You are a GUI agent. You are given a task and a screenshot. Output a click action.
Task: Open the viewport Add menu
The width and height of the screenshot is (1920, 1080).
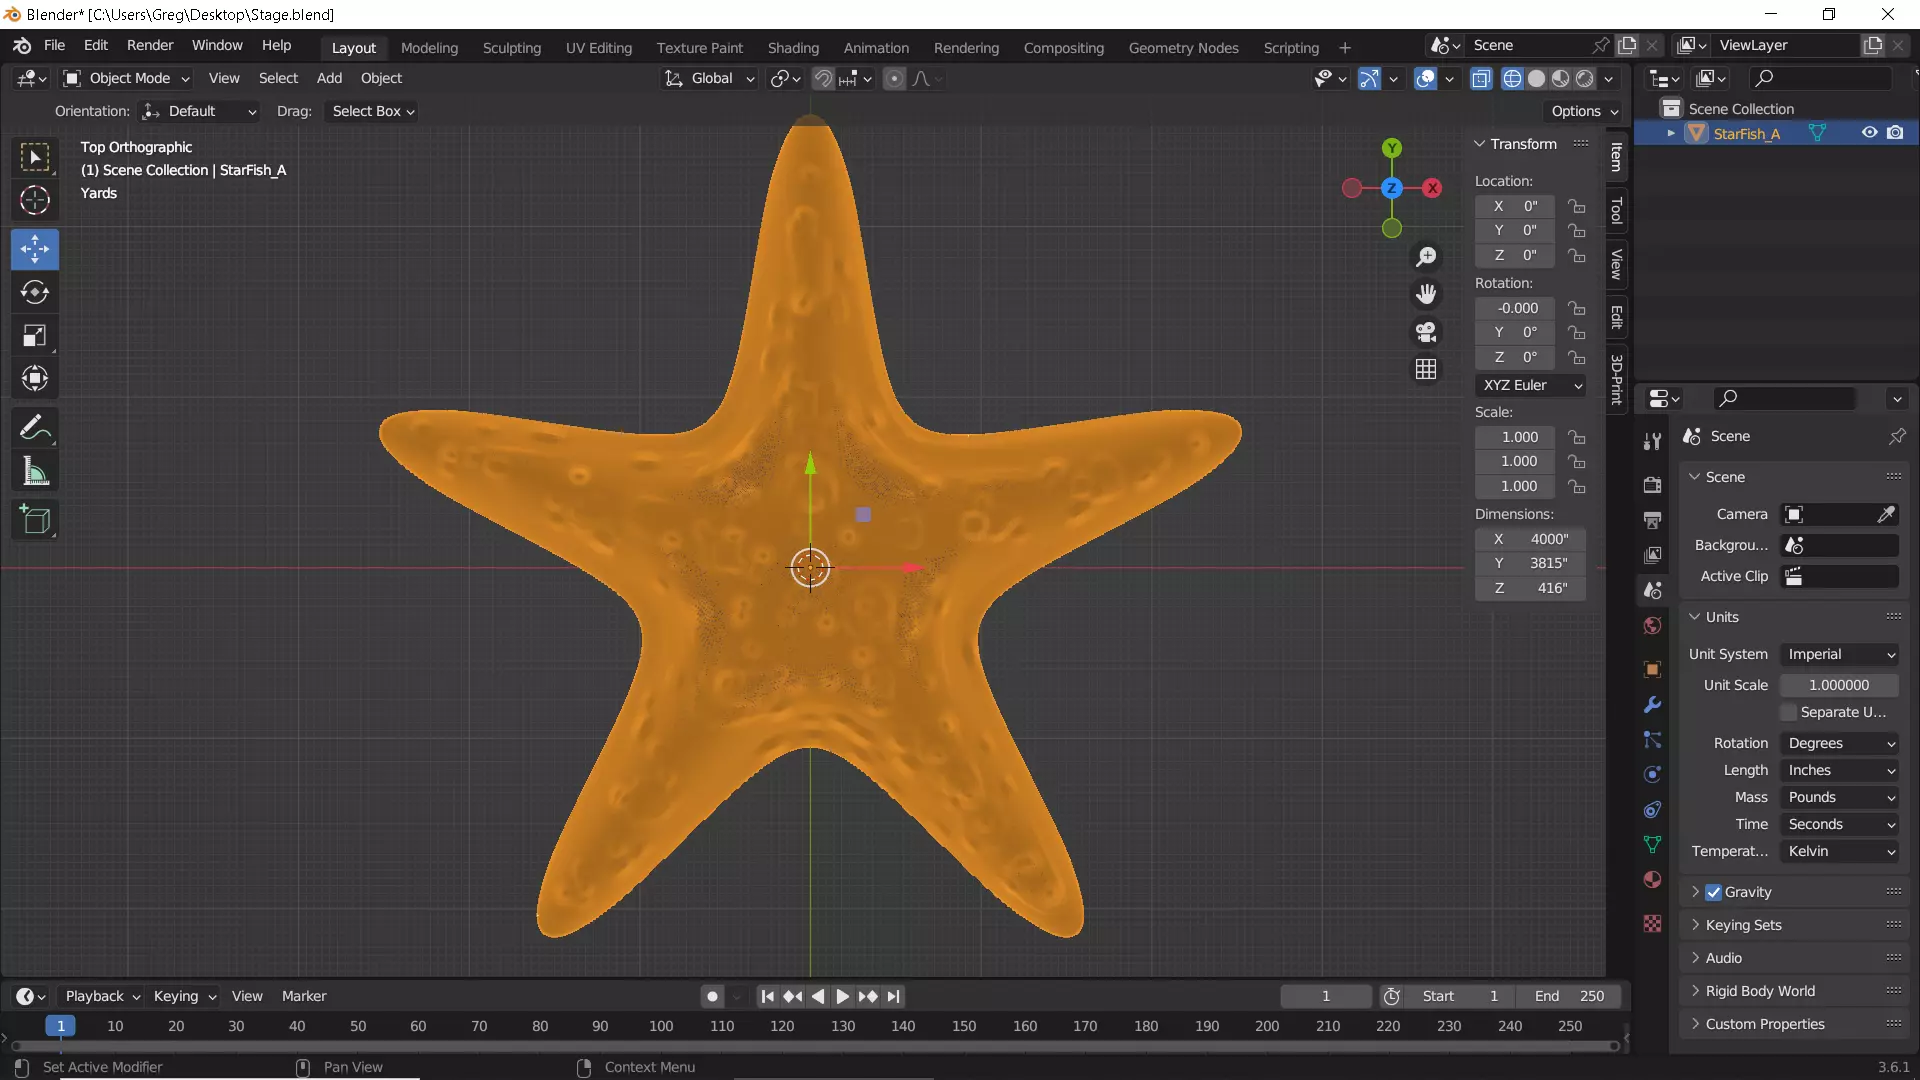click(329, 78)
